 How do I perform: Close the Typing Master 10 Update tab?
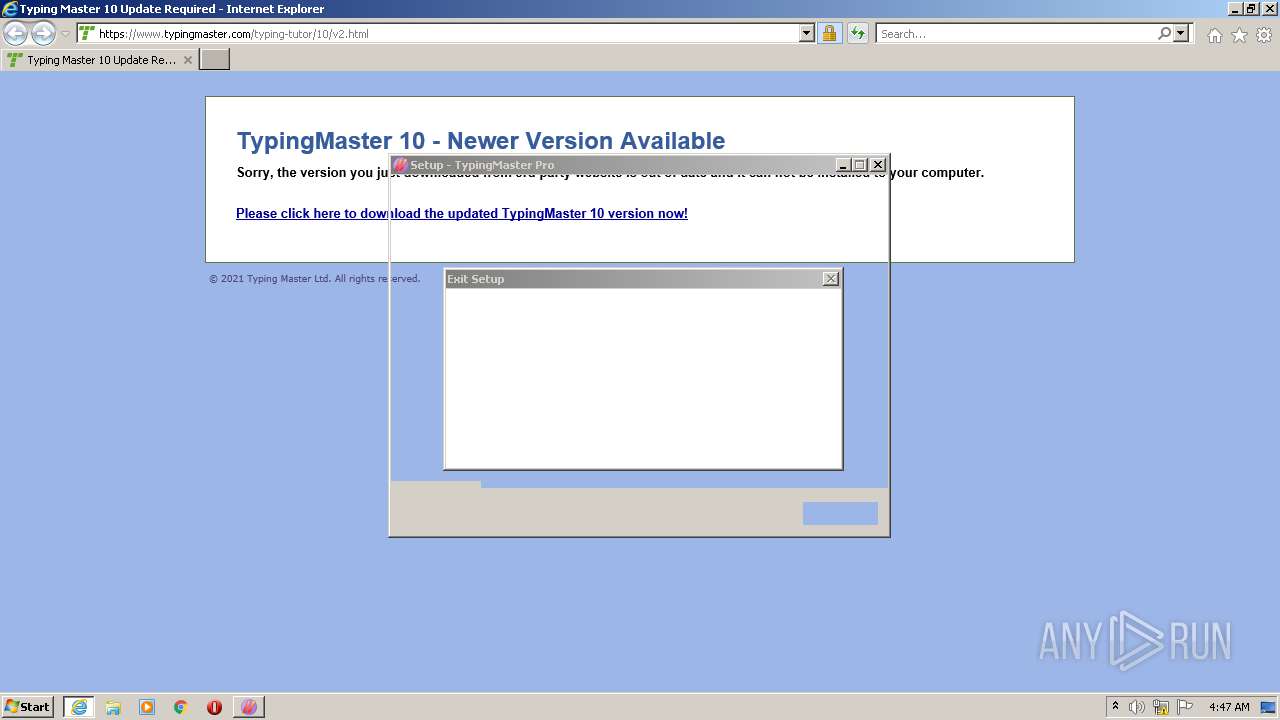click(x=187, y=60)
